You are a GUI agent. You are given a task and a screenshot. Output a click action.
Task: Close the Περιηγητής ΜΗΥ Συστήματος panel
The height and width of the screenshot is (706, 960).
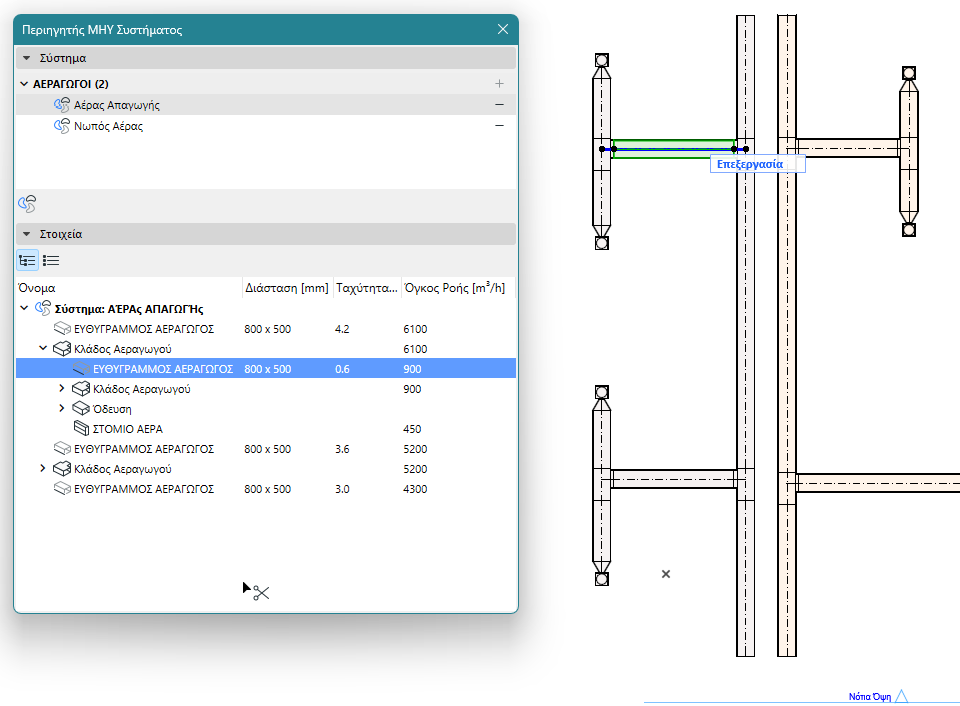click(503, 29)
